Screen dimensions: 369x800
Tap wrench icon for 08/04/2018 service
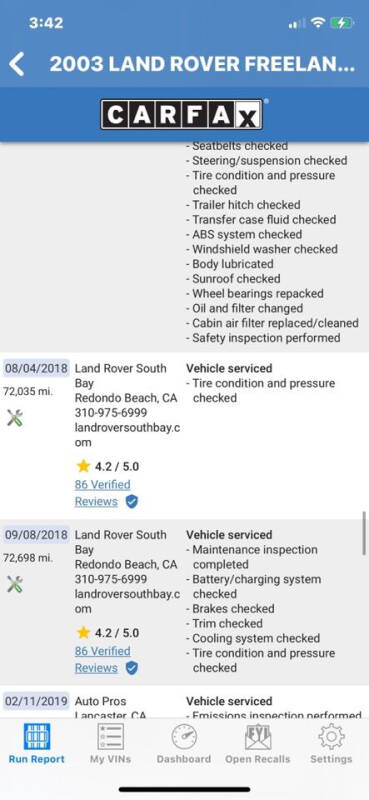[15, 418]
